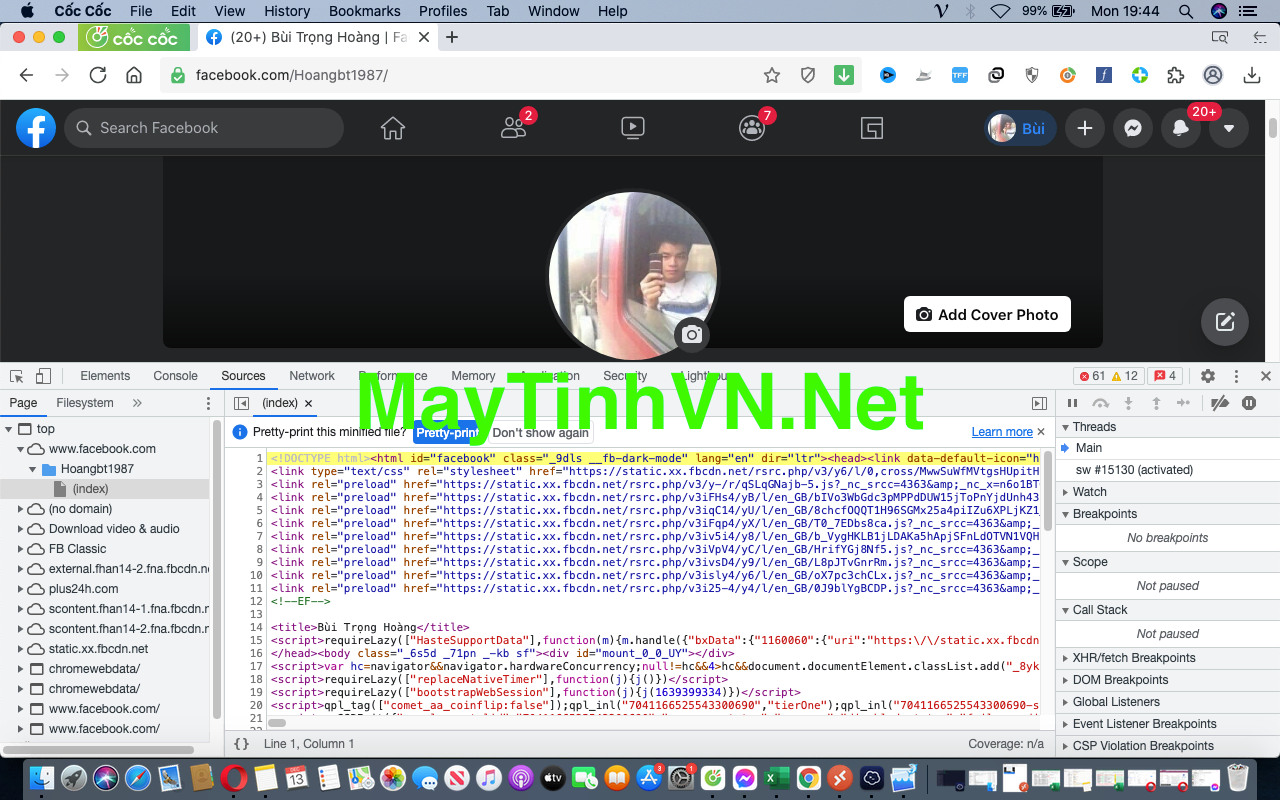Select the DevTools inspect element icon

tap(17, 376)
